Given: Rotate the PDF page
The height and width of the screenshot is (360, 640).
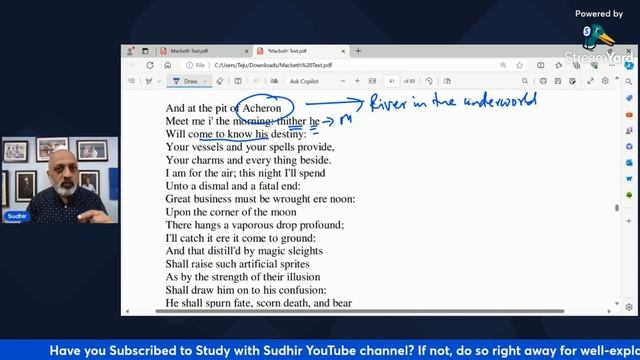Looking at the screenshot, I should [429, 81].
